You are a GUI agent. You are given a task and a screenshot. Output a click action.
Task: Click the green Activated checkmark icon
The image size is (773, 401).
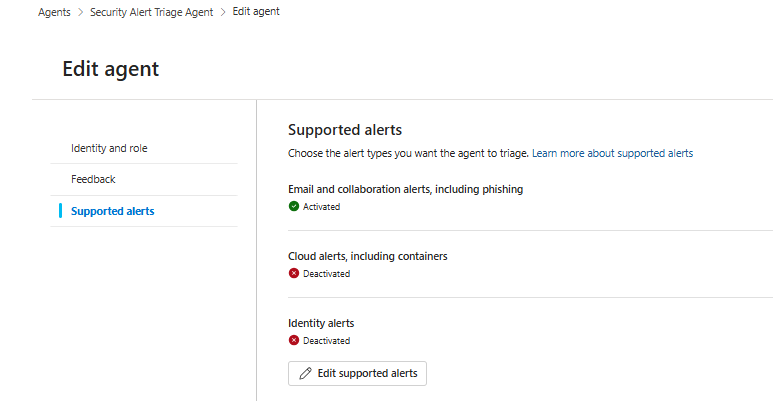click(x=294, y=206)
